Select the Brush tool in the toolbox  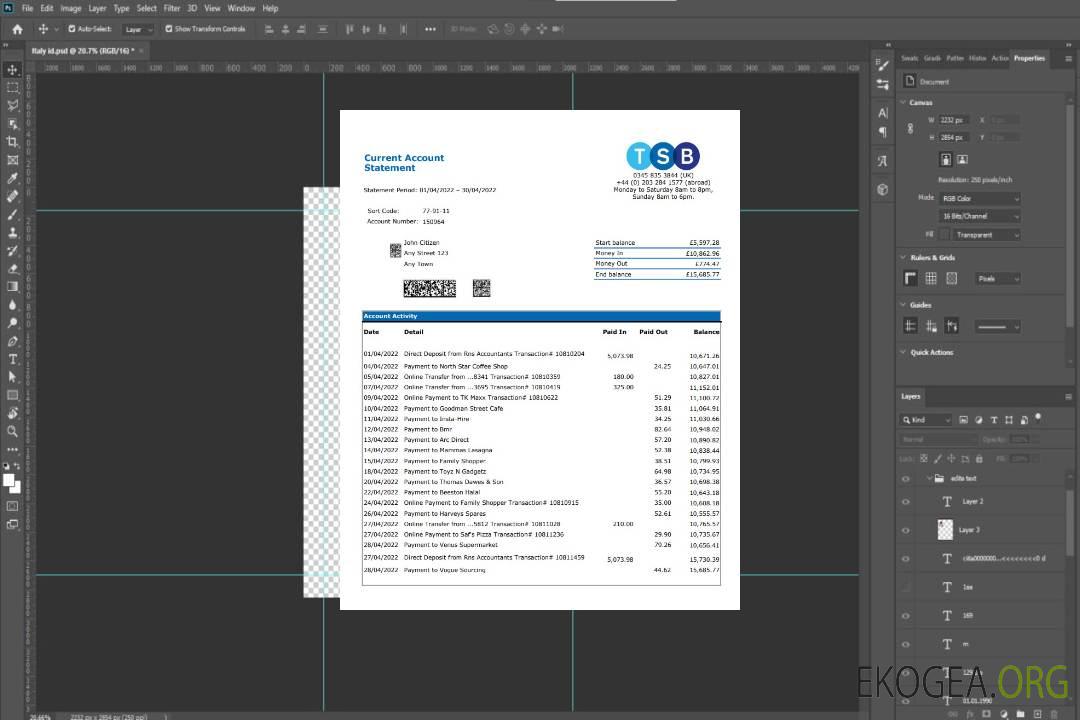tap(12, 214)
